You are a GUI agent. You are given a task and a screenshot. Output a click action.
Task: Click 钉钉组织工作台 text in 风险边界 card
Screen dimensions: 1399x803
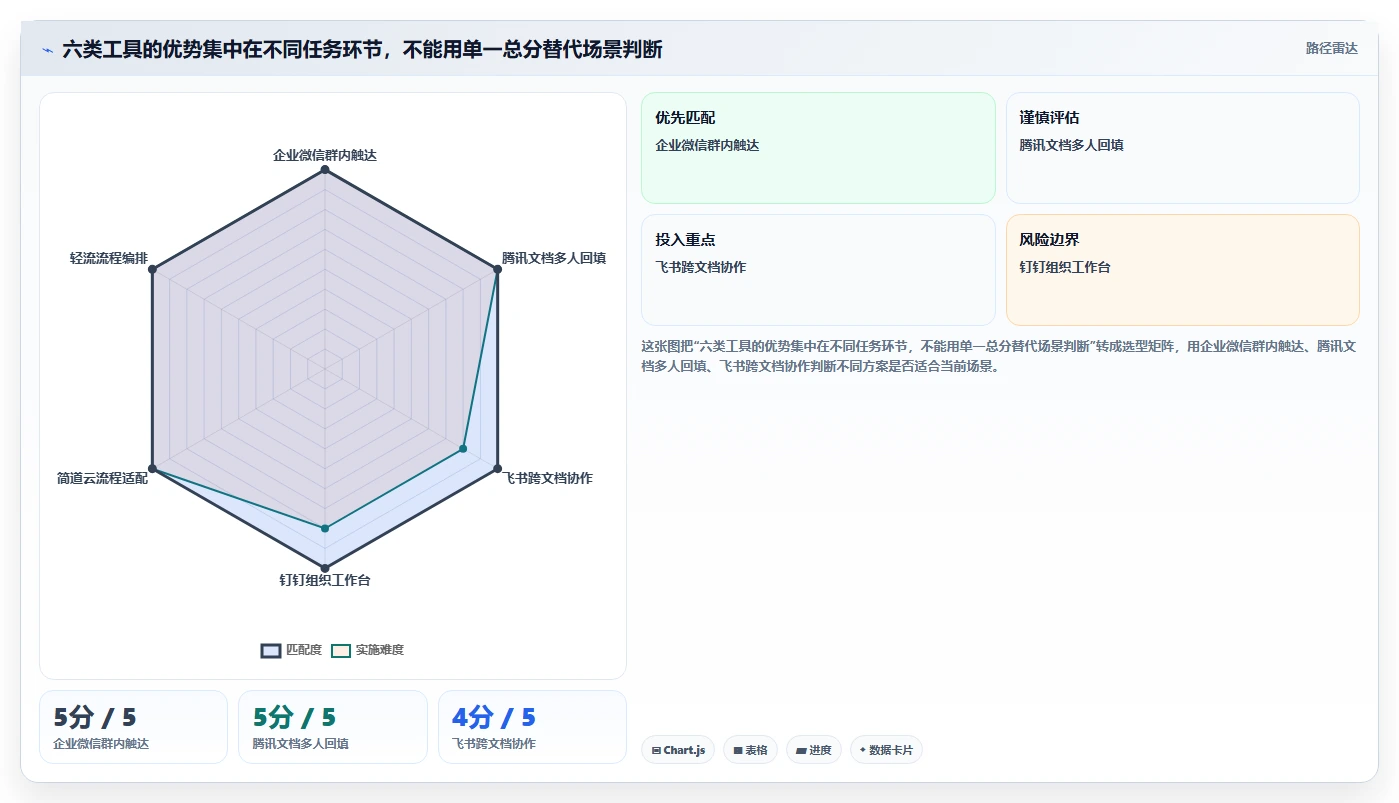1065,267
